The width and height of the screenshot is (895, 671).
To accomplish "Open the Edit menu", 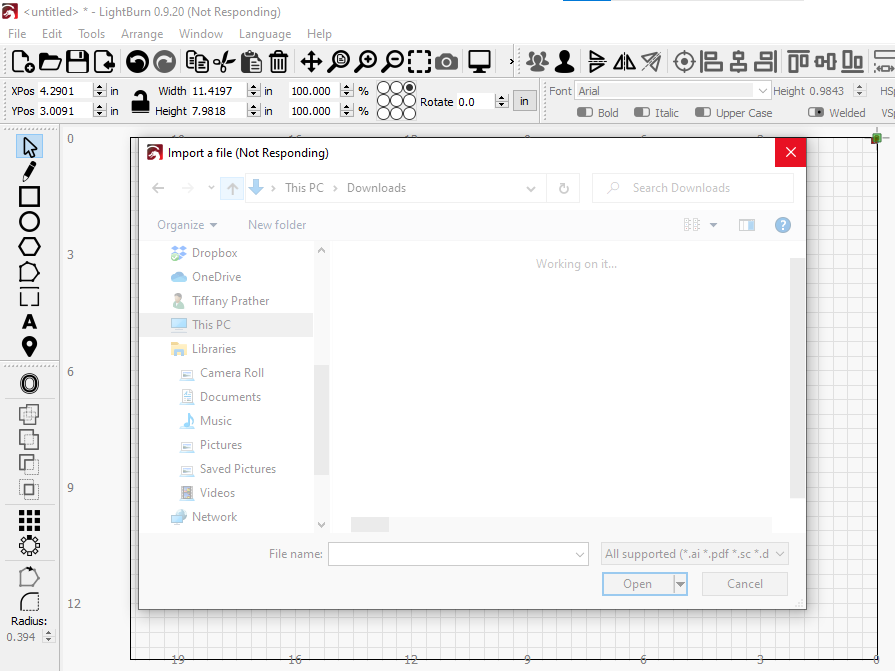I will [51, 34].
